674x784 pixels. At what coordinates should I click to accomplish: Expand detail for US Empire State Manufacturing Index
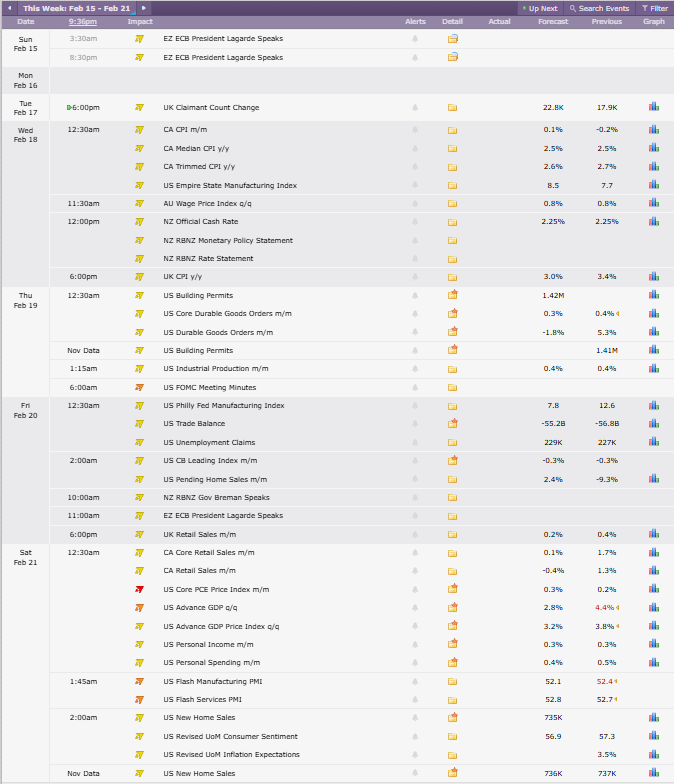[452, 186]
